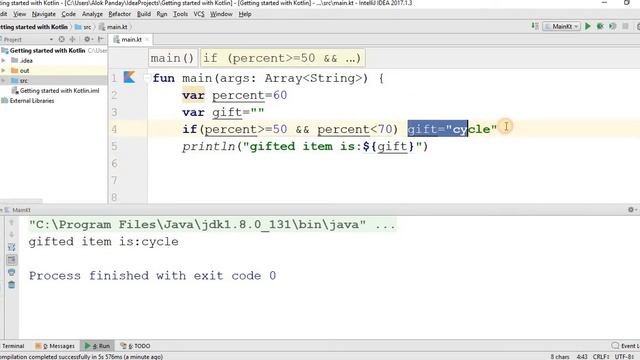Open the Tools menu
Image resolution: width=640 pixels, height=360 pixels.
point(180,14)
